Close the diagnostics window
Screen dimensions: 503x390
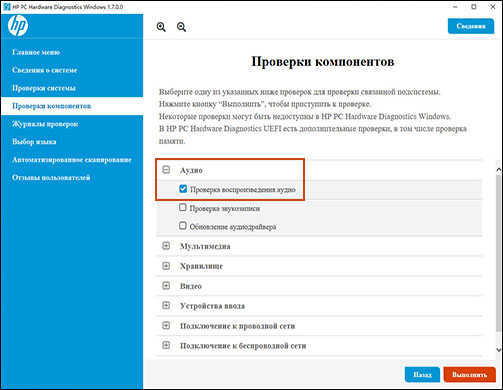493,7
